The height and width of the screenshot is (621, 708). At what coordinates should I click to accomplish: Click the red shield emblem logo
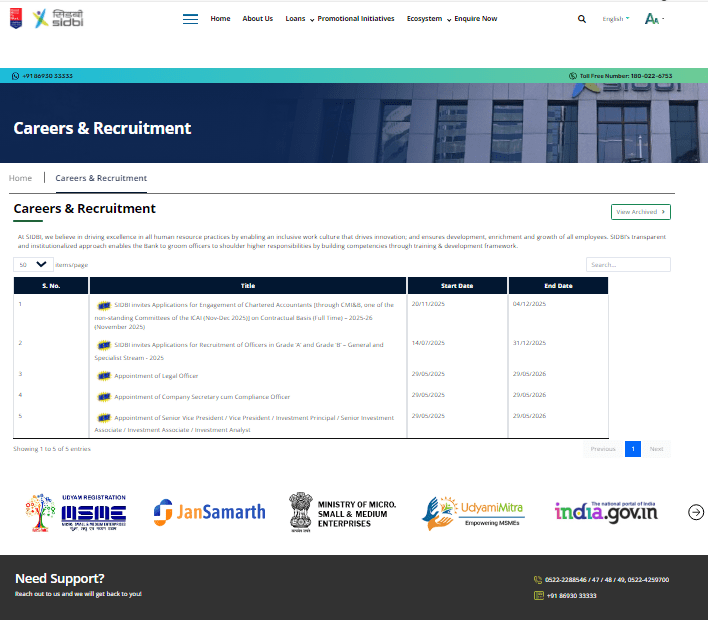(16, 19)
